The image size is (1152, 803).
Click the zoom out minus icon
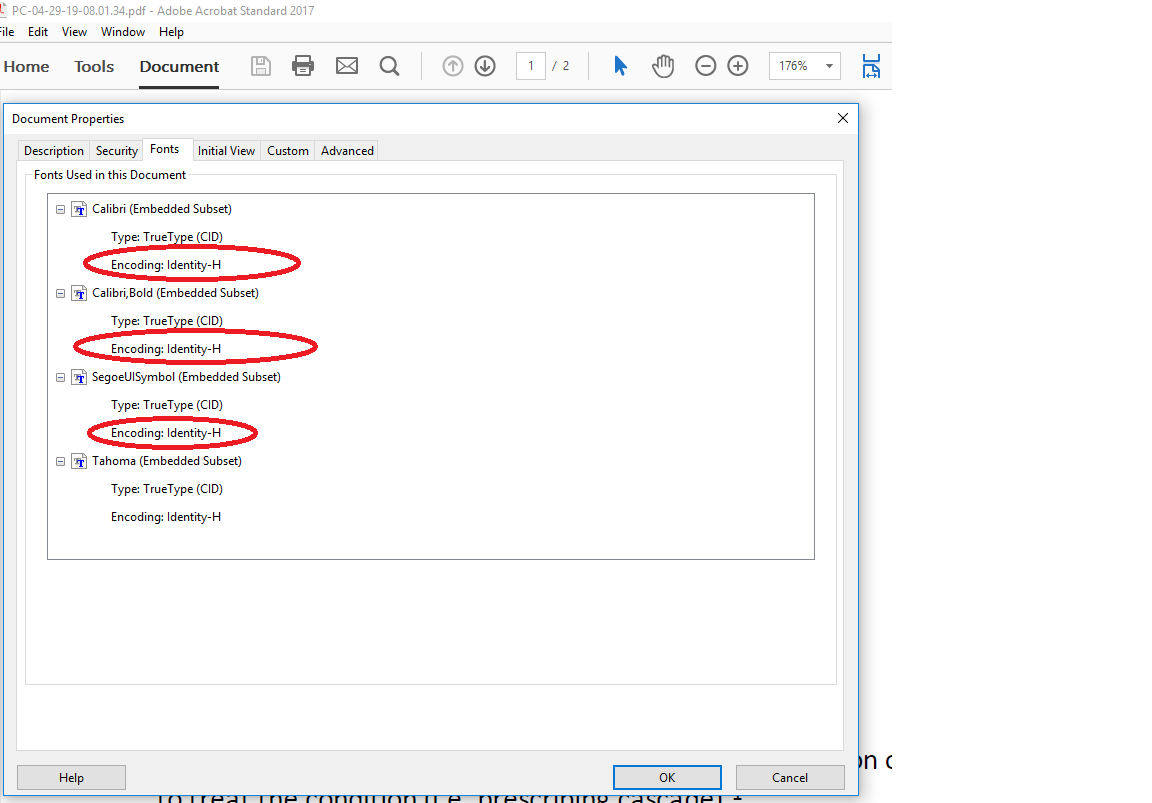click(706, 66)
